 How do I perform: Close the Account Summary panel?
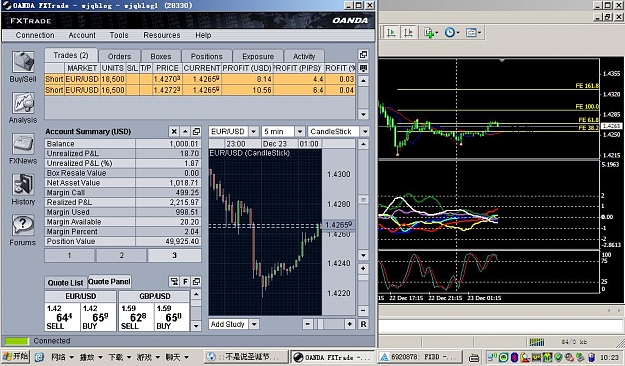point(174,132)
